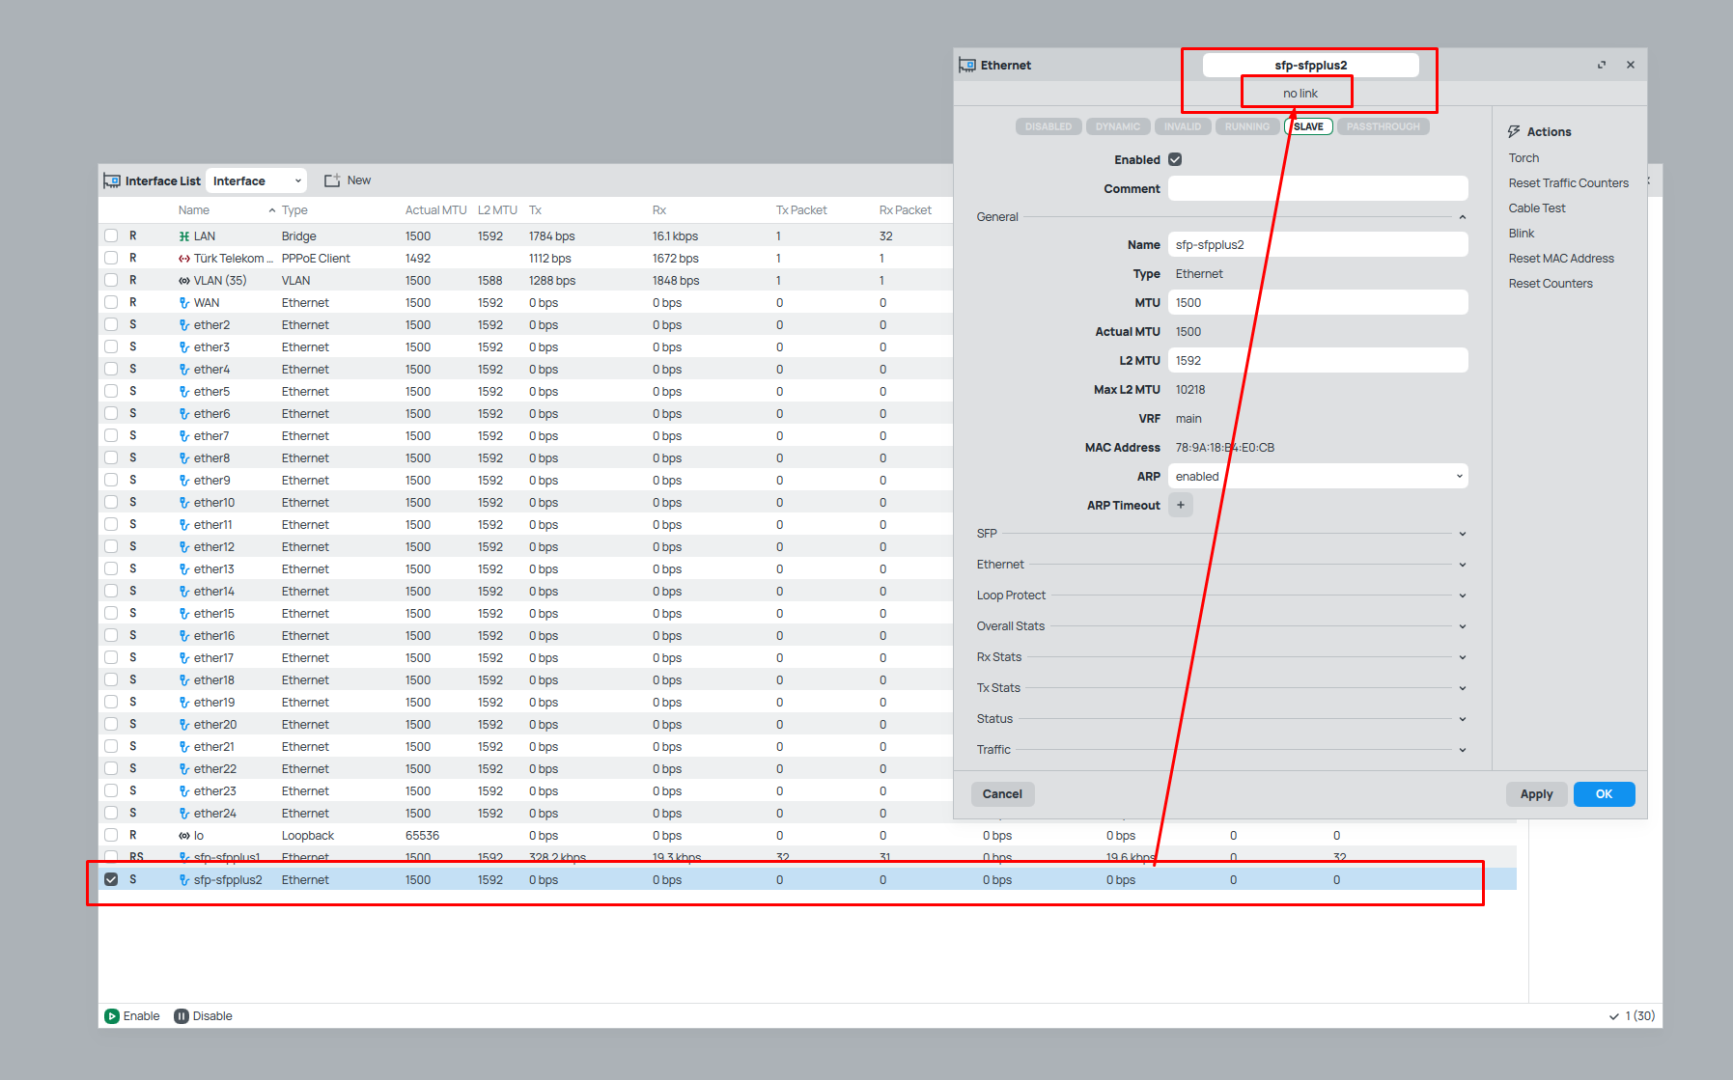Expand the Status section
The height and width of the screenshot is (1080, 1733).
click(x=1462, y=719)
